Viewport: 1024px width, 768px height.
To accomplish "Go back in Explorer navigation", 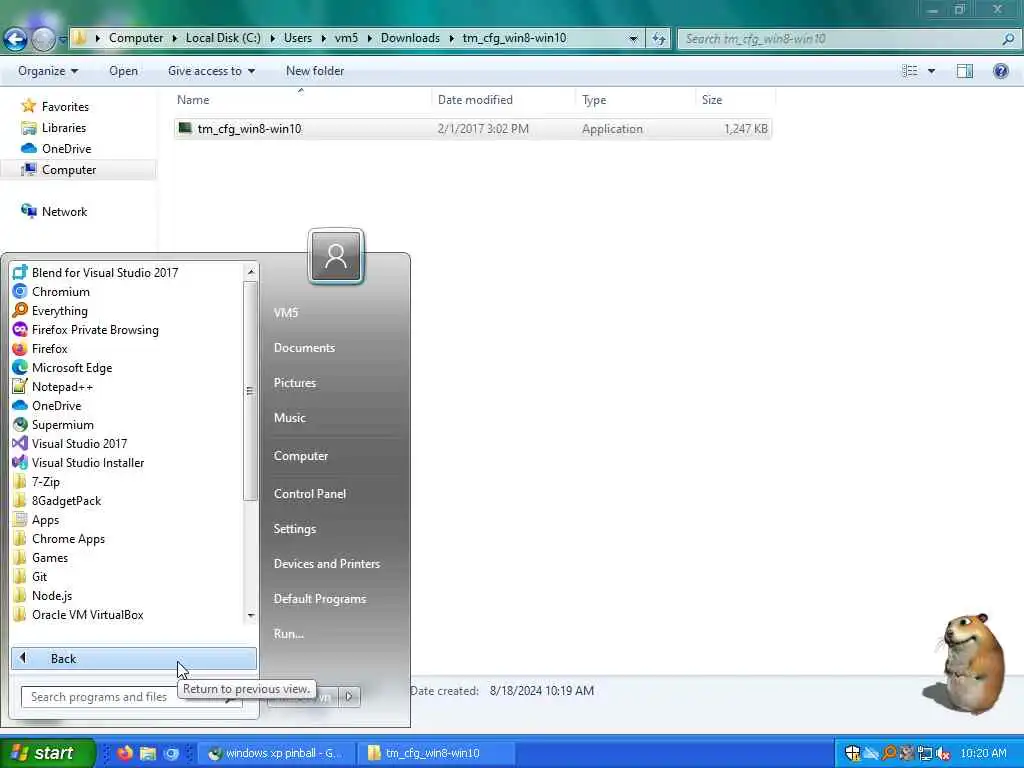I will point(15,39).
